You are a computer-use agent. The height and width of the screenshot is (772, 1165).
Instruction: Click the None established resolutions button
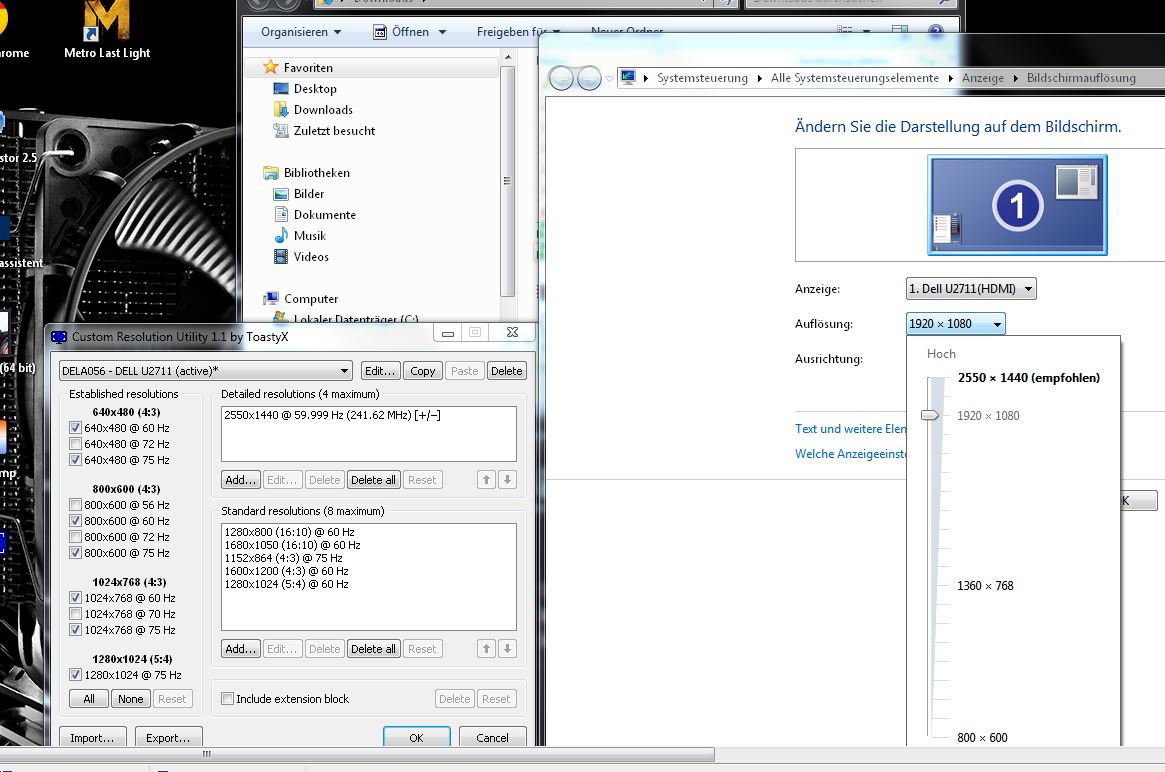pyautogui.click(x=131, y=698)
